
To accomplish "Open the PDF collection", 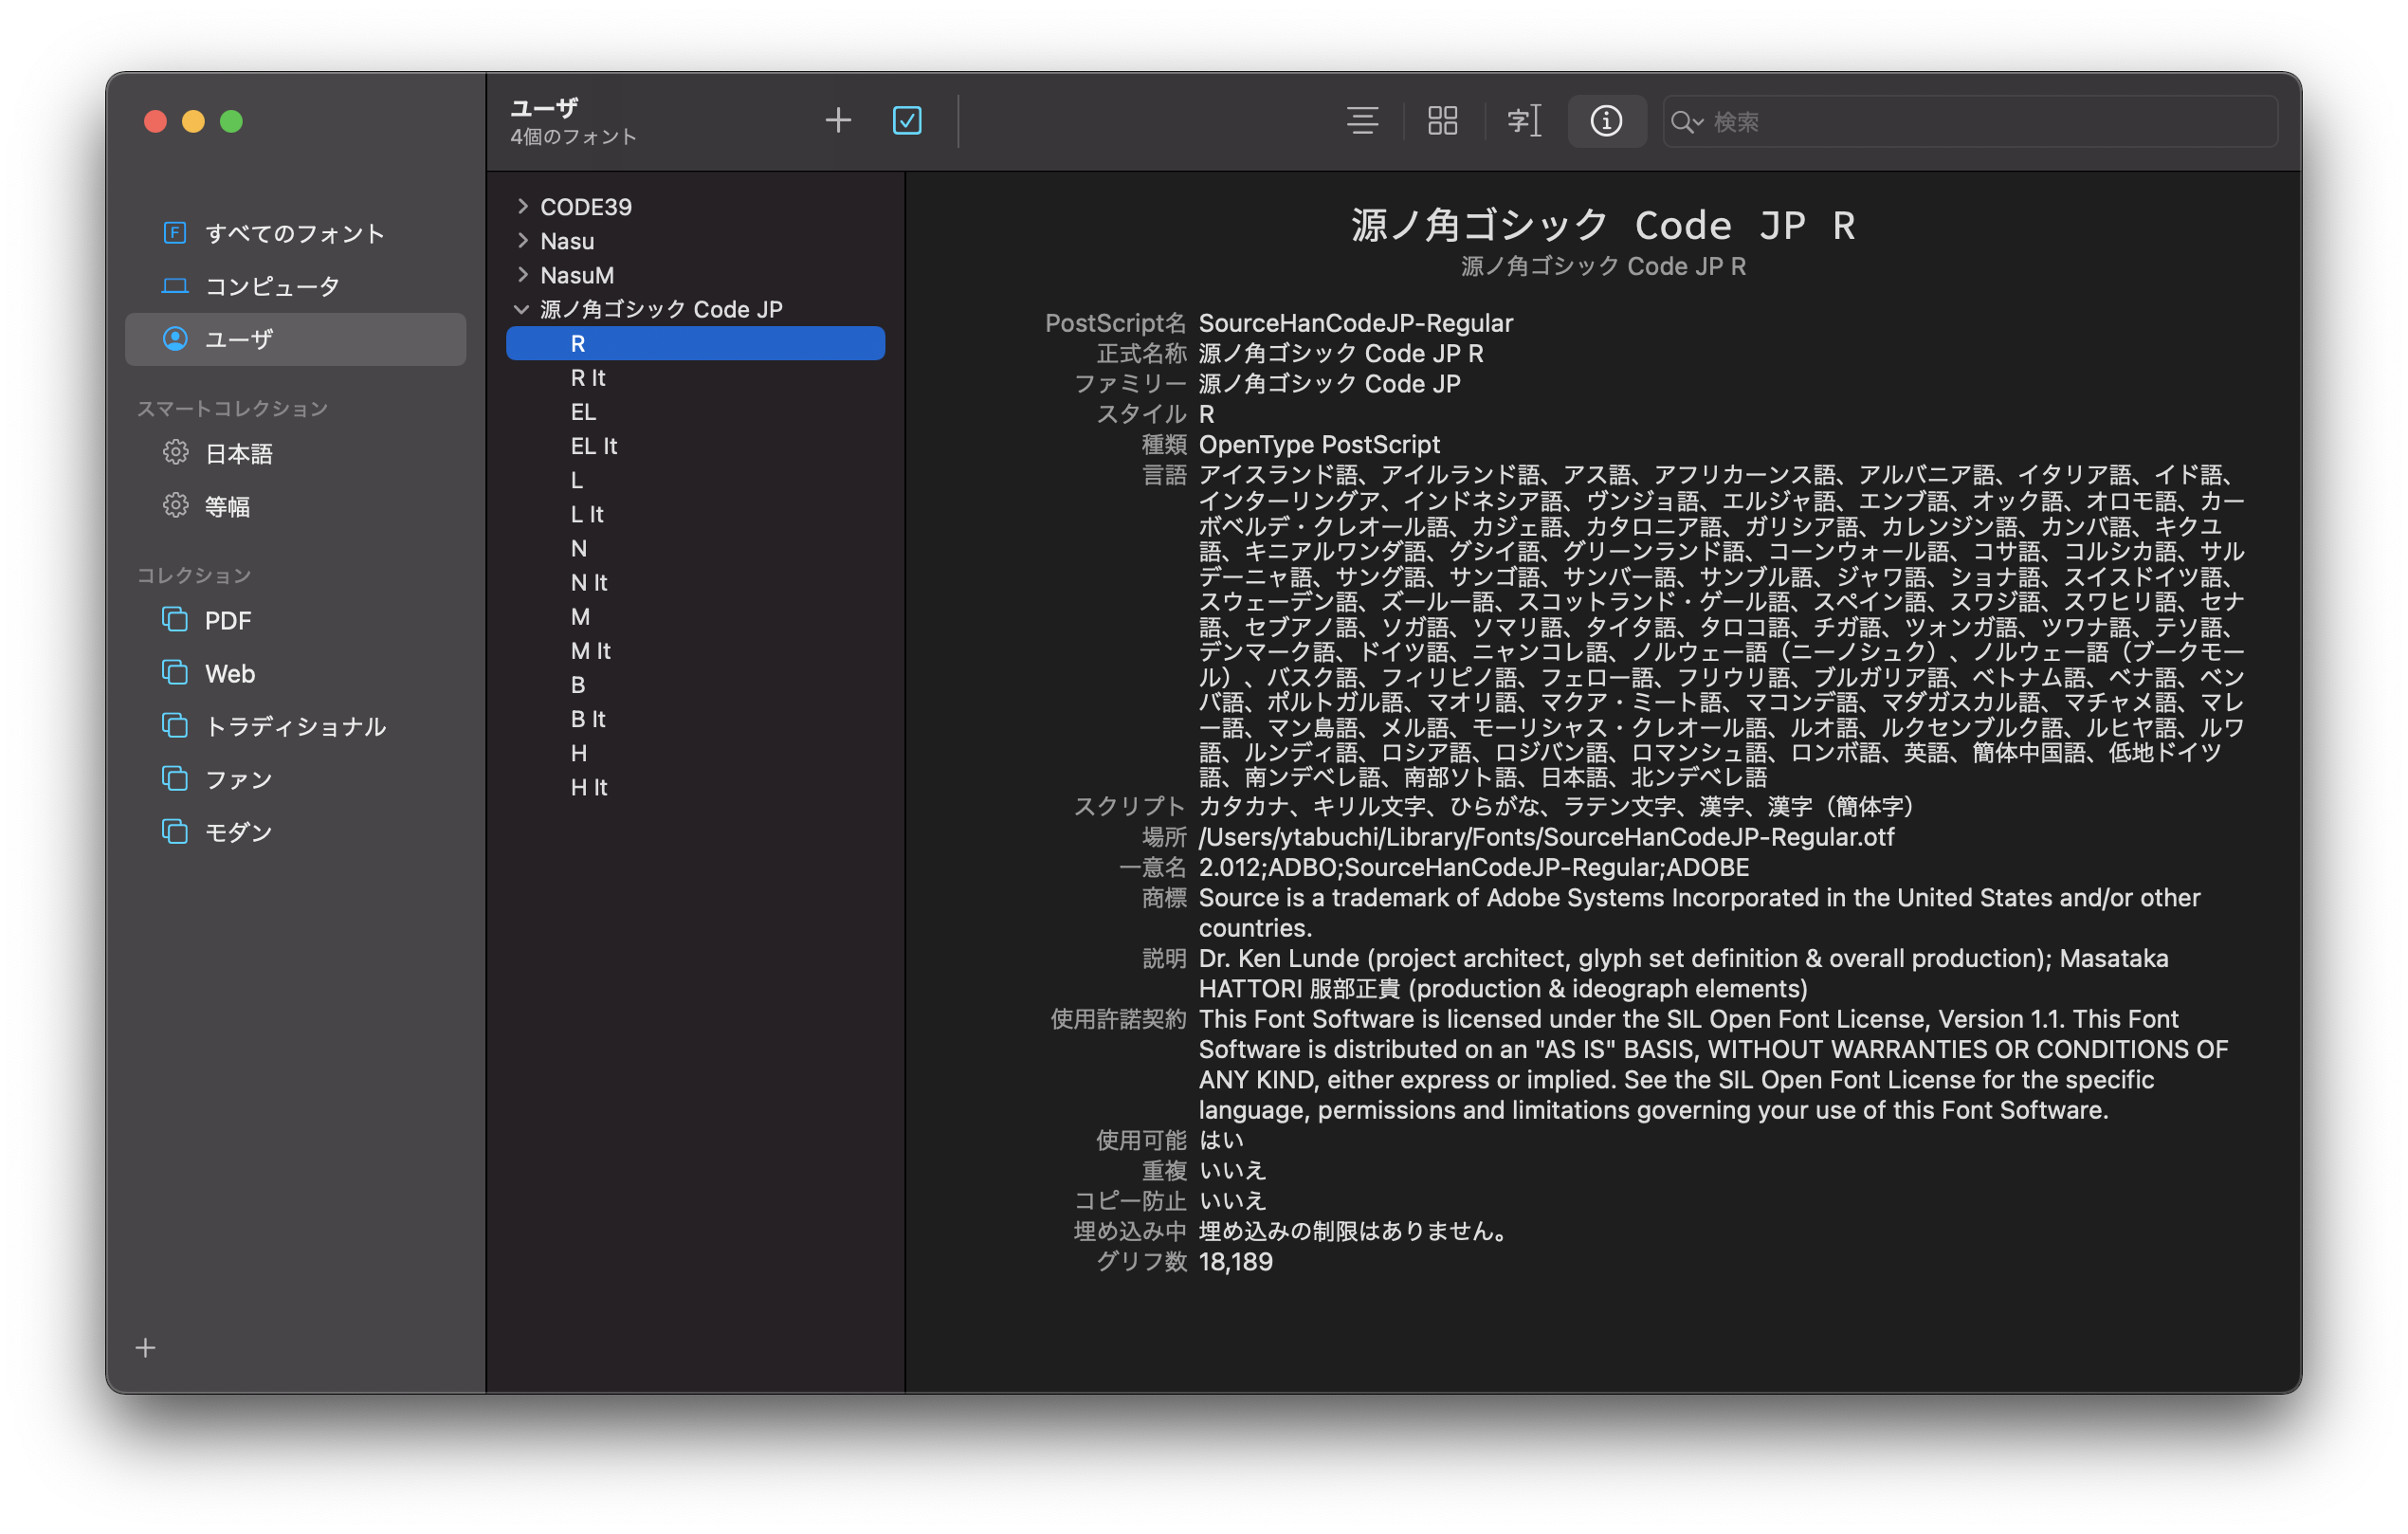I will coord(296,620).
